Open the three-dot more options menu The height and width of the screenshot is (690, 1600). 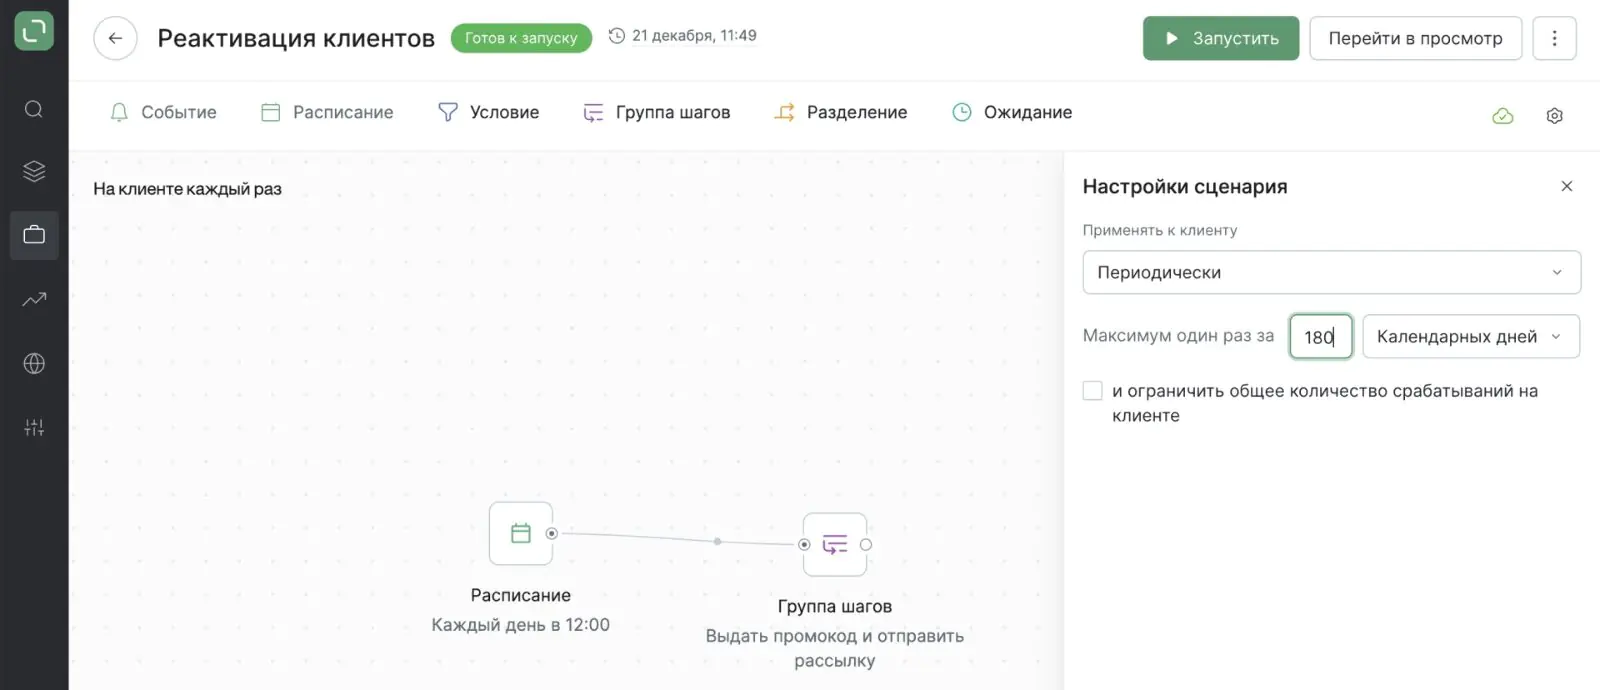[x=1554, y=38]
